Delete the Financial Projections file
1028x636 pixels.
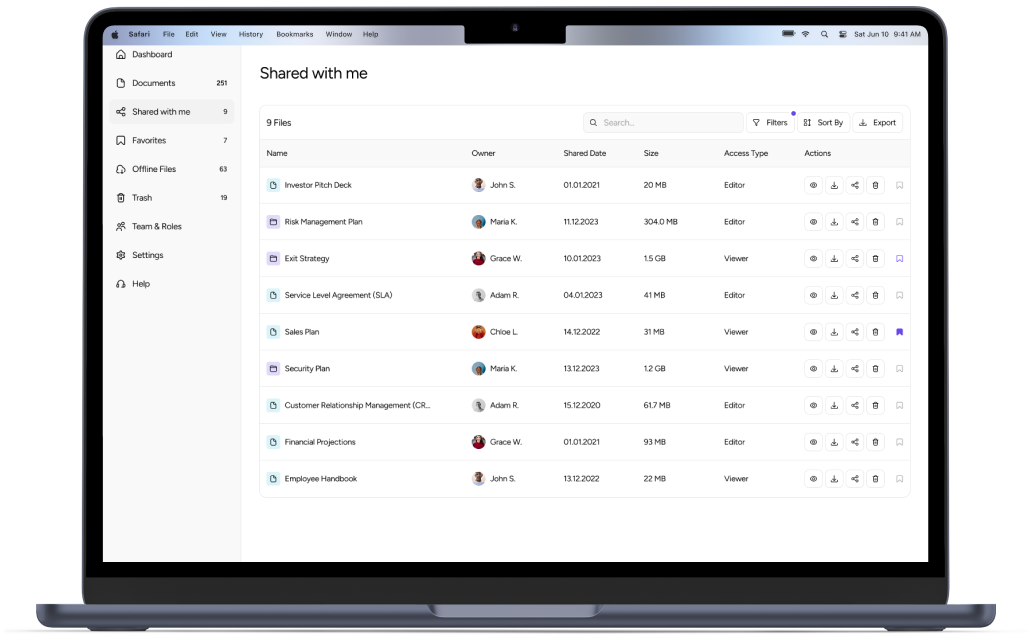tap(875, 443)
